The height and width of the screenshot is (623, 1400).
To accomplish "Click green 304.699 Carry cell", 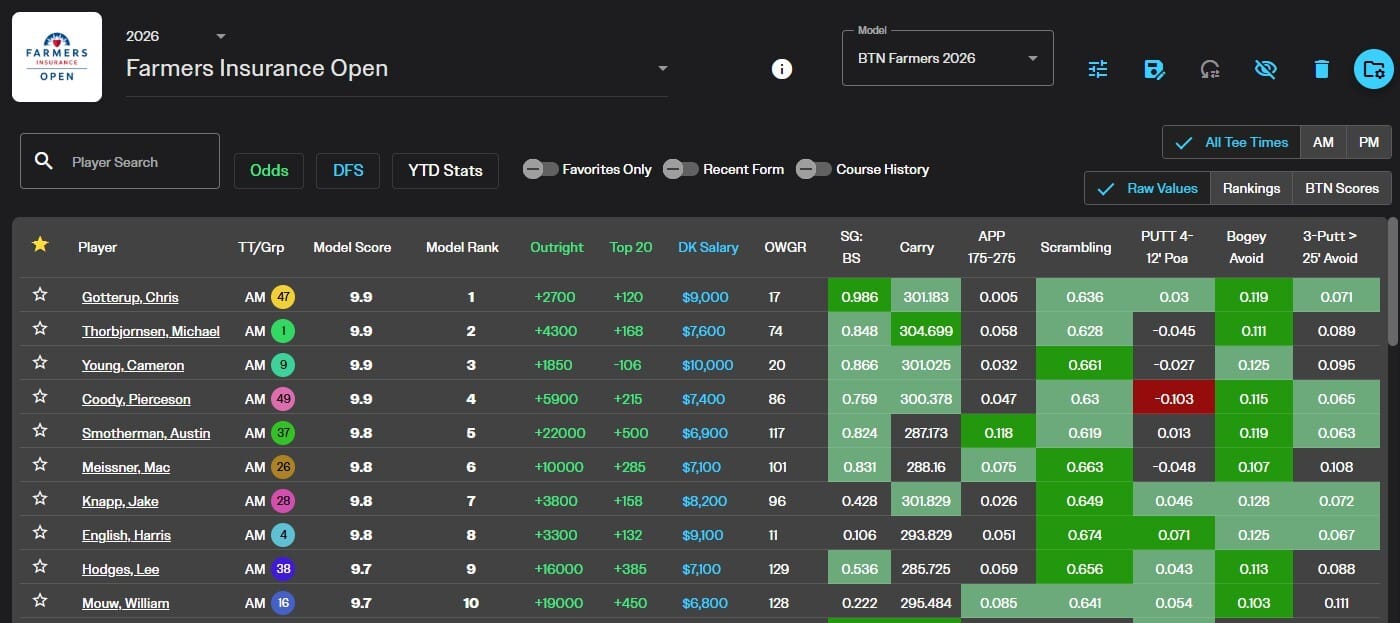I will click(x=927, y=331).
